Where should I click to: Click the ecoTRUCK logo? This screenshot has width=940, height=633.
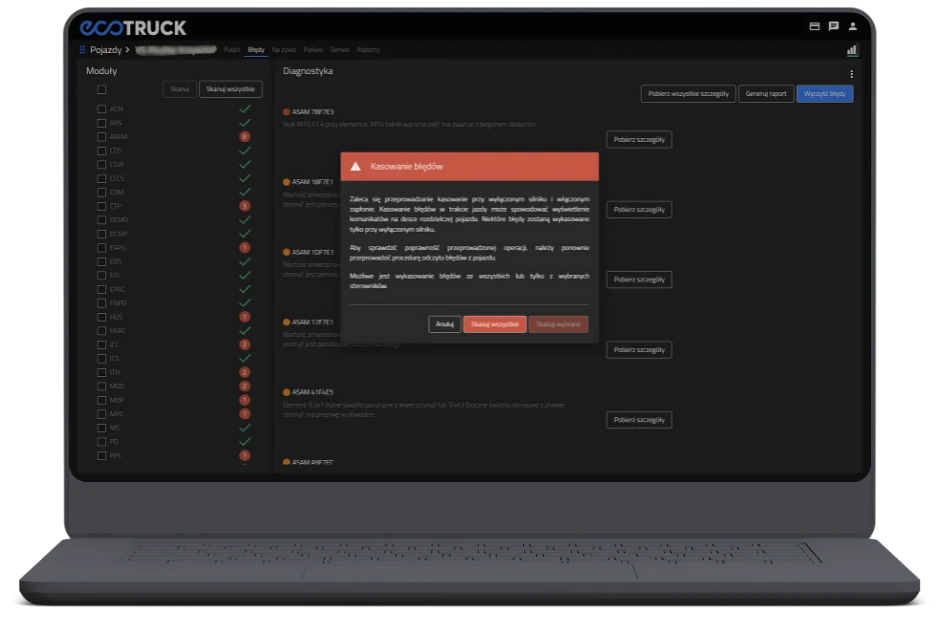(x=133, y=28)
